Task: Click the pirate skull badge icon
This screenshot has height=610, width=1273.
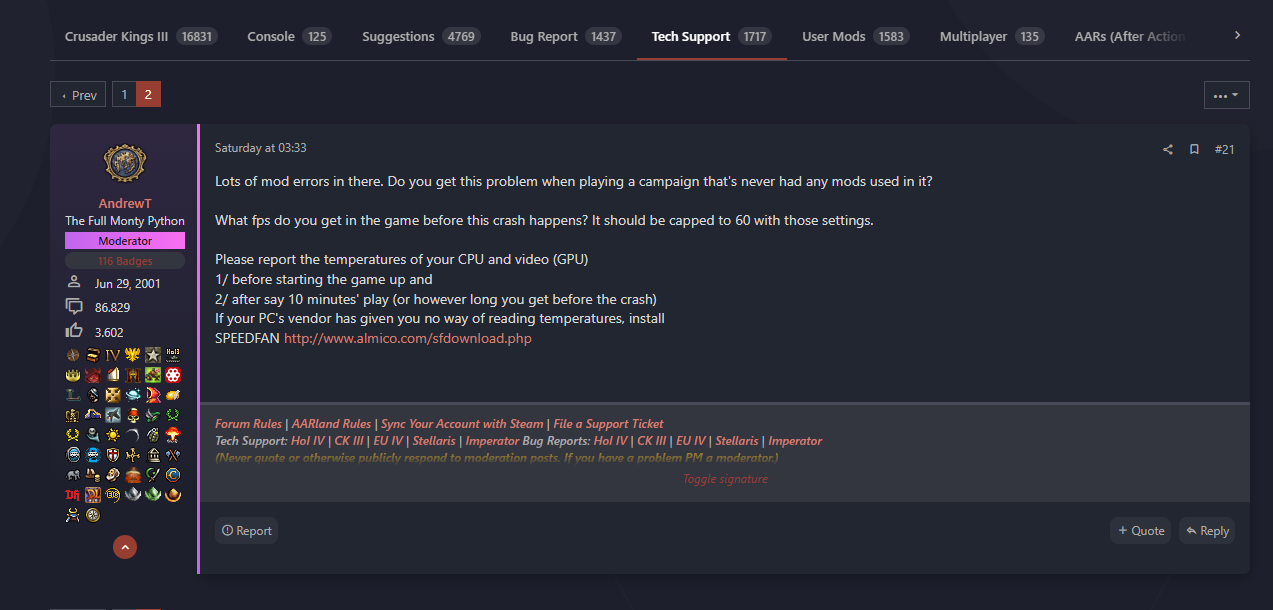Action: point(134,415)
